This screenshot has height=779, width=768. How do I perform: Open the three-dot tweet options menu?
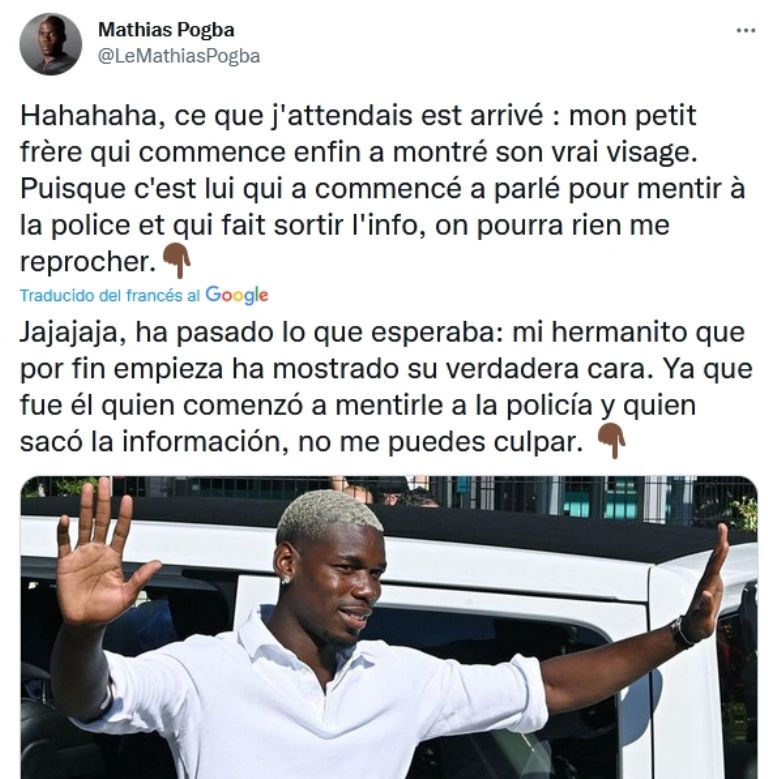pyautogui.click(x=746, y=31)
